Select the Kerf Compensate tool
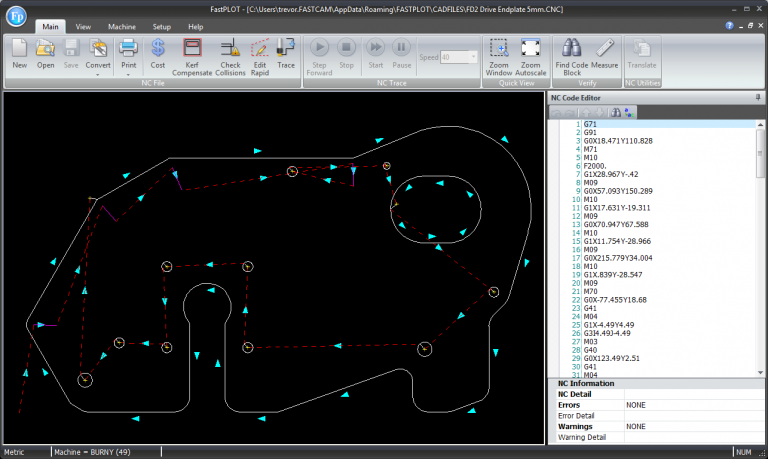The width and height of the screenshot is (768, 459). (192, 52)
